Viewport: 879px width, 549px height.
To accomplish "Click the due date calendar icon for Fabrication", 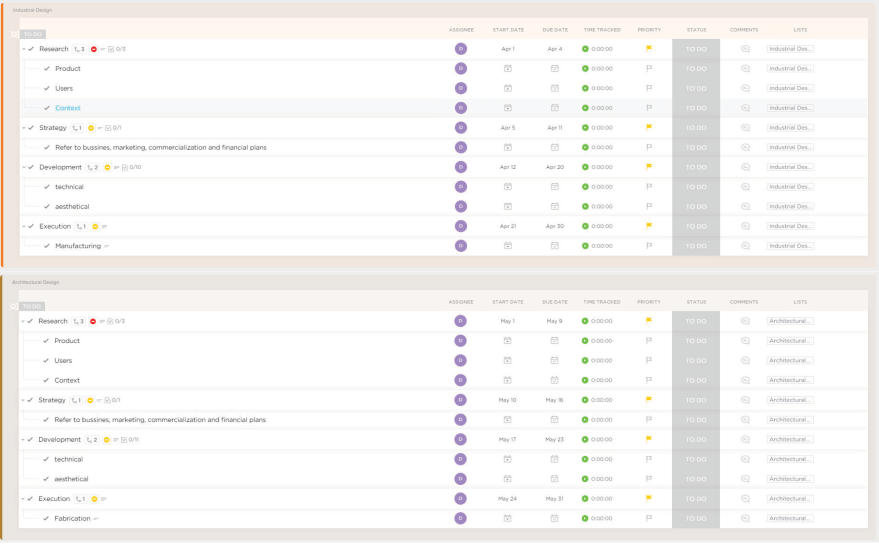I will pos(554,519).
